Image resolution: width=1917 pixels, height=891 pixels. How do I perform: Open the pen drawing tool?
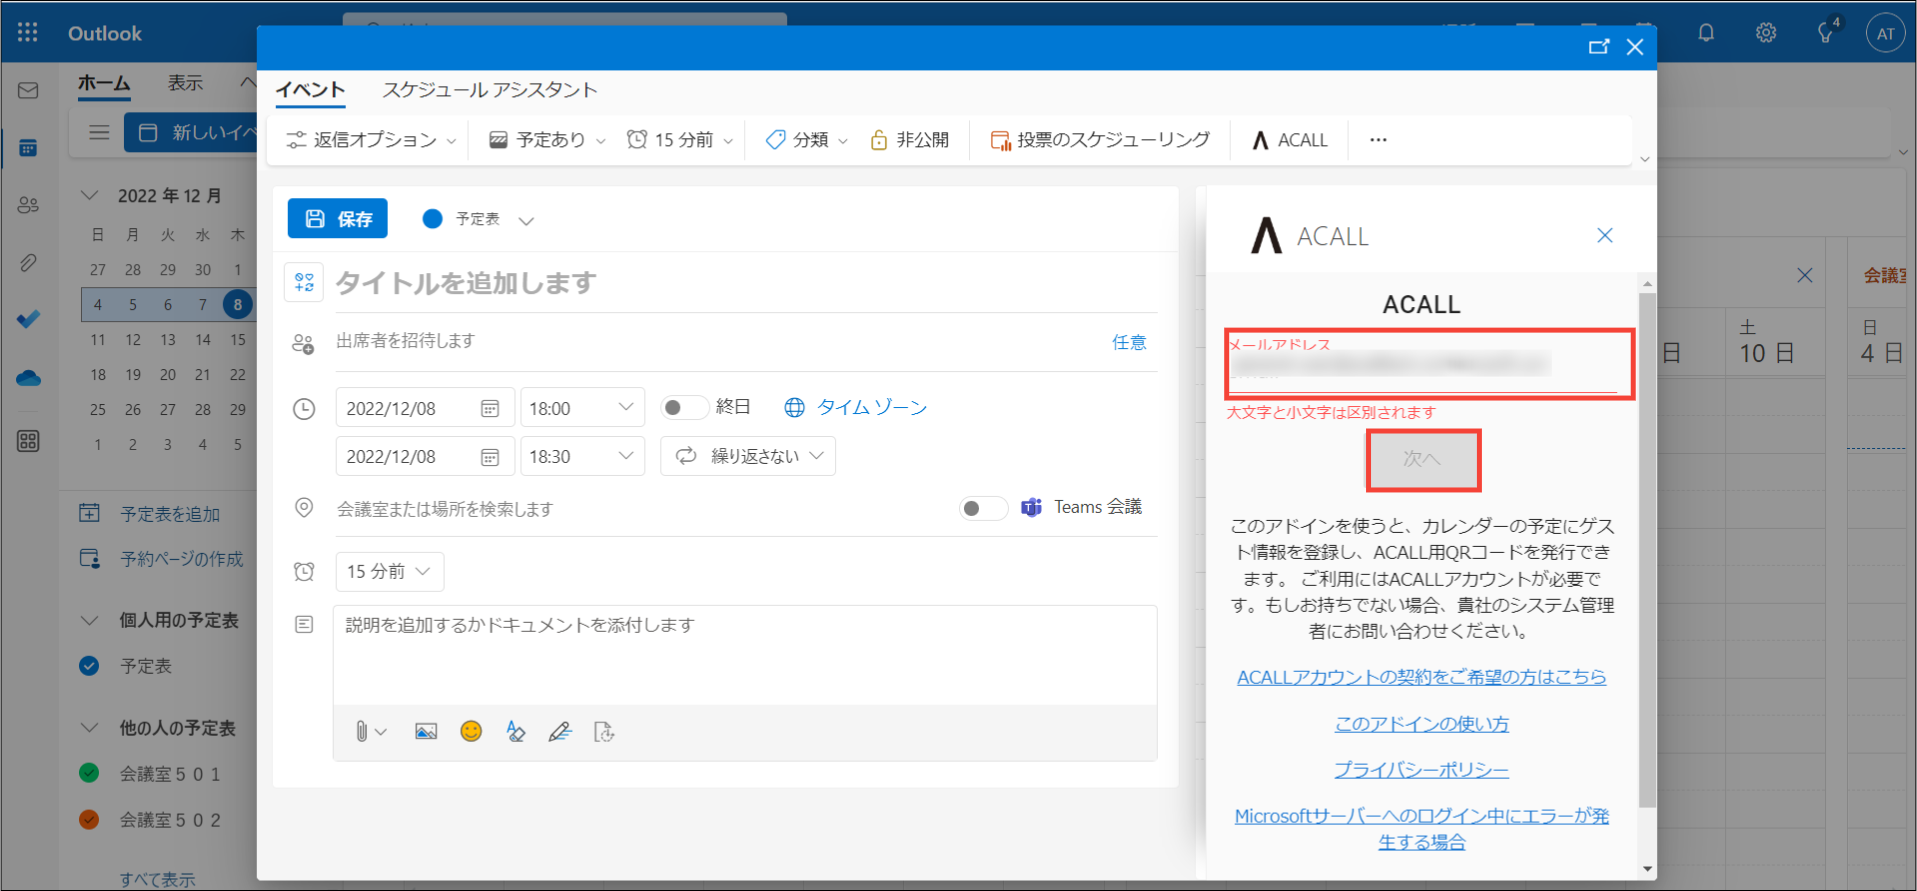(560, 732)
